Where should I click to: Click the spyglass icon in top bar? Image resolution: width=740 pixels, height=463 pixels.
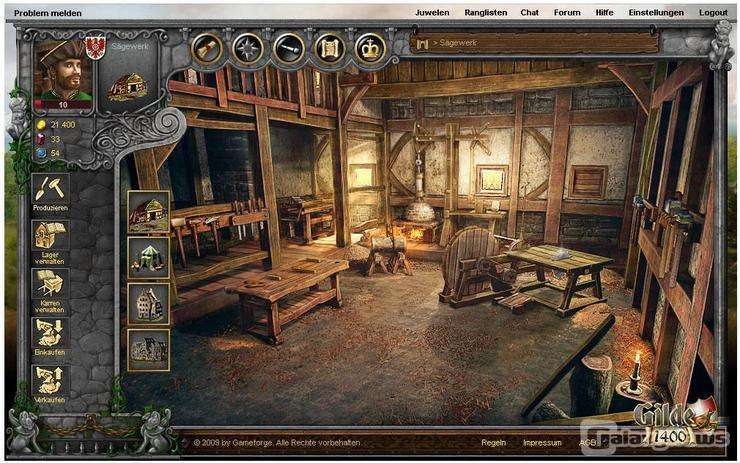(288, 47)
